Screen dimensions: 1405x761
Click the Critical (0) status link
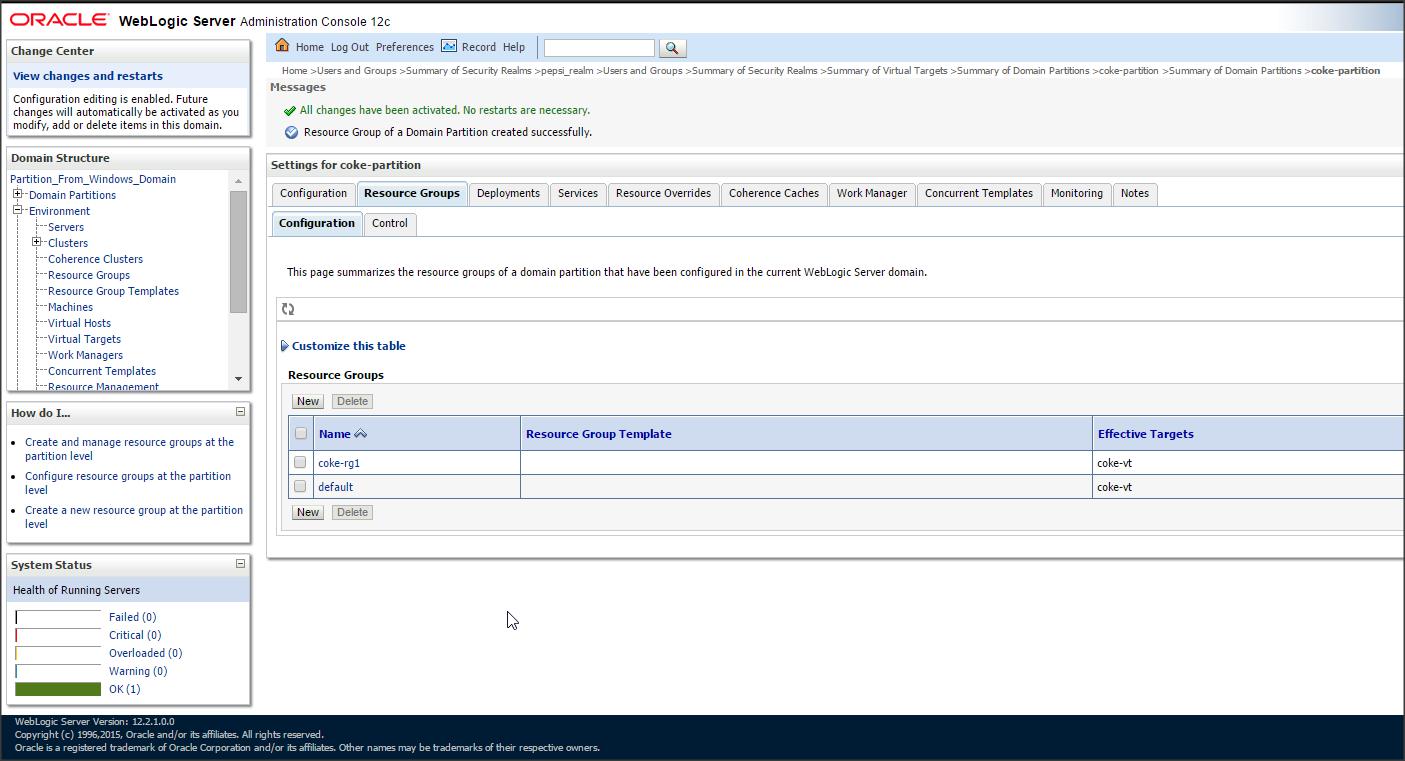click(x=135, y=635)
